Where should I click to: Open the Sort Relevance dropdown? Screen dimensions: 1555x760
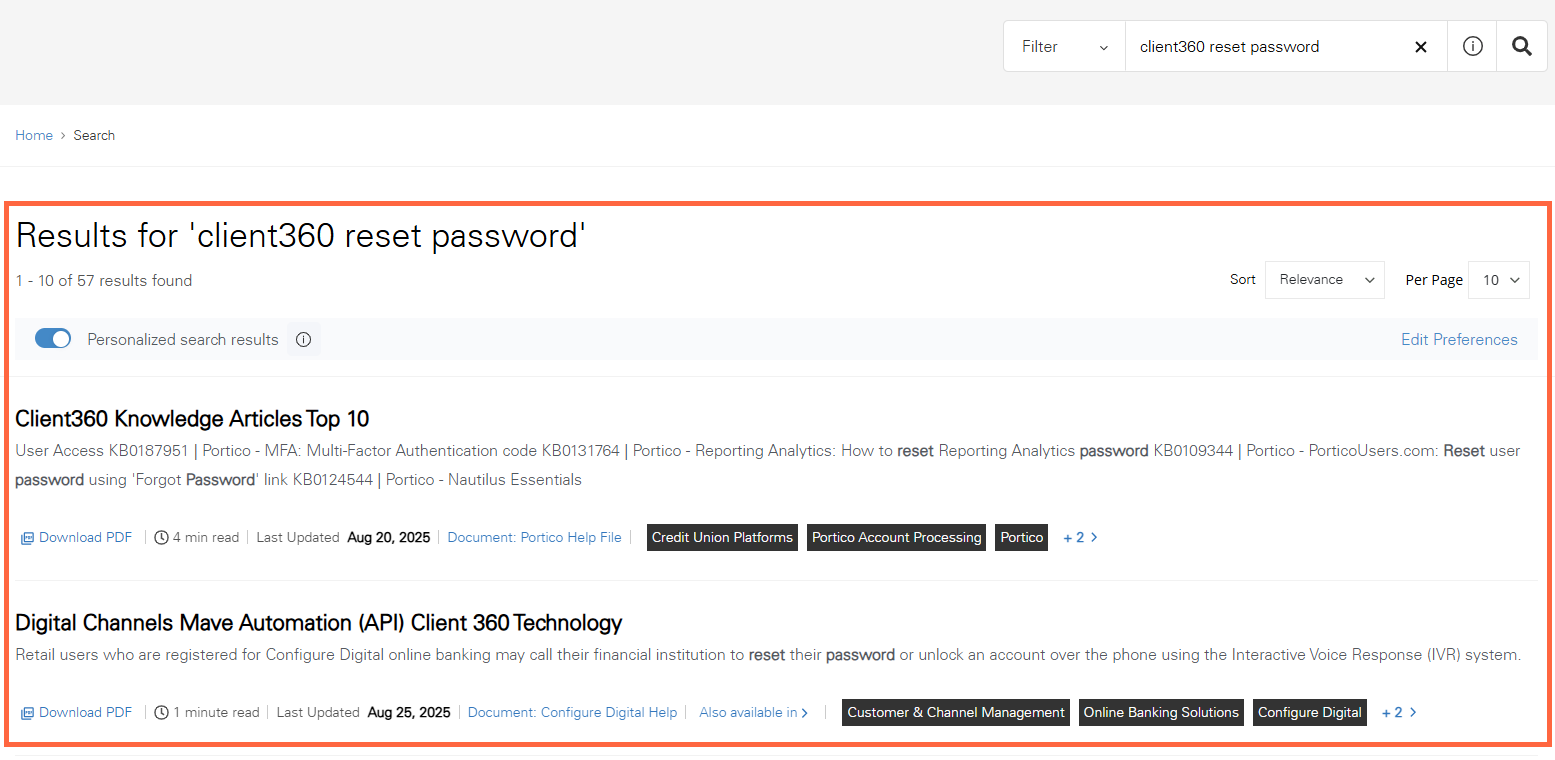pyautogui.click(x=1324, y=280)
